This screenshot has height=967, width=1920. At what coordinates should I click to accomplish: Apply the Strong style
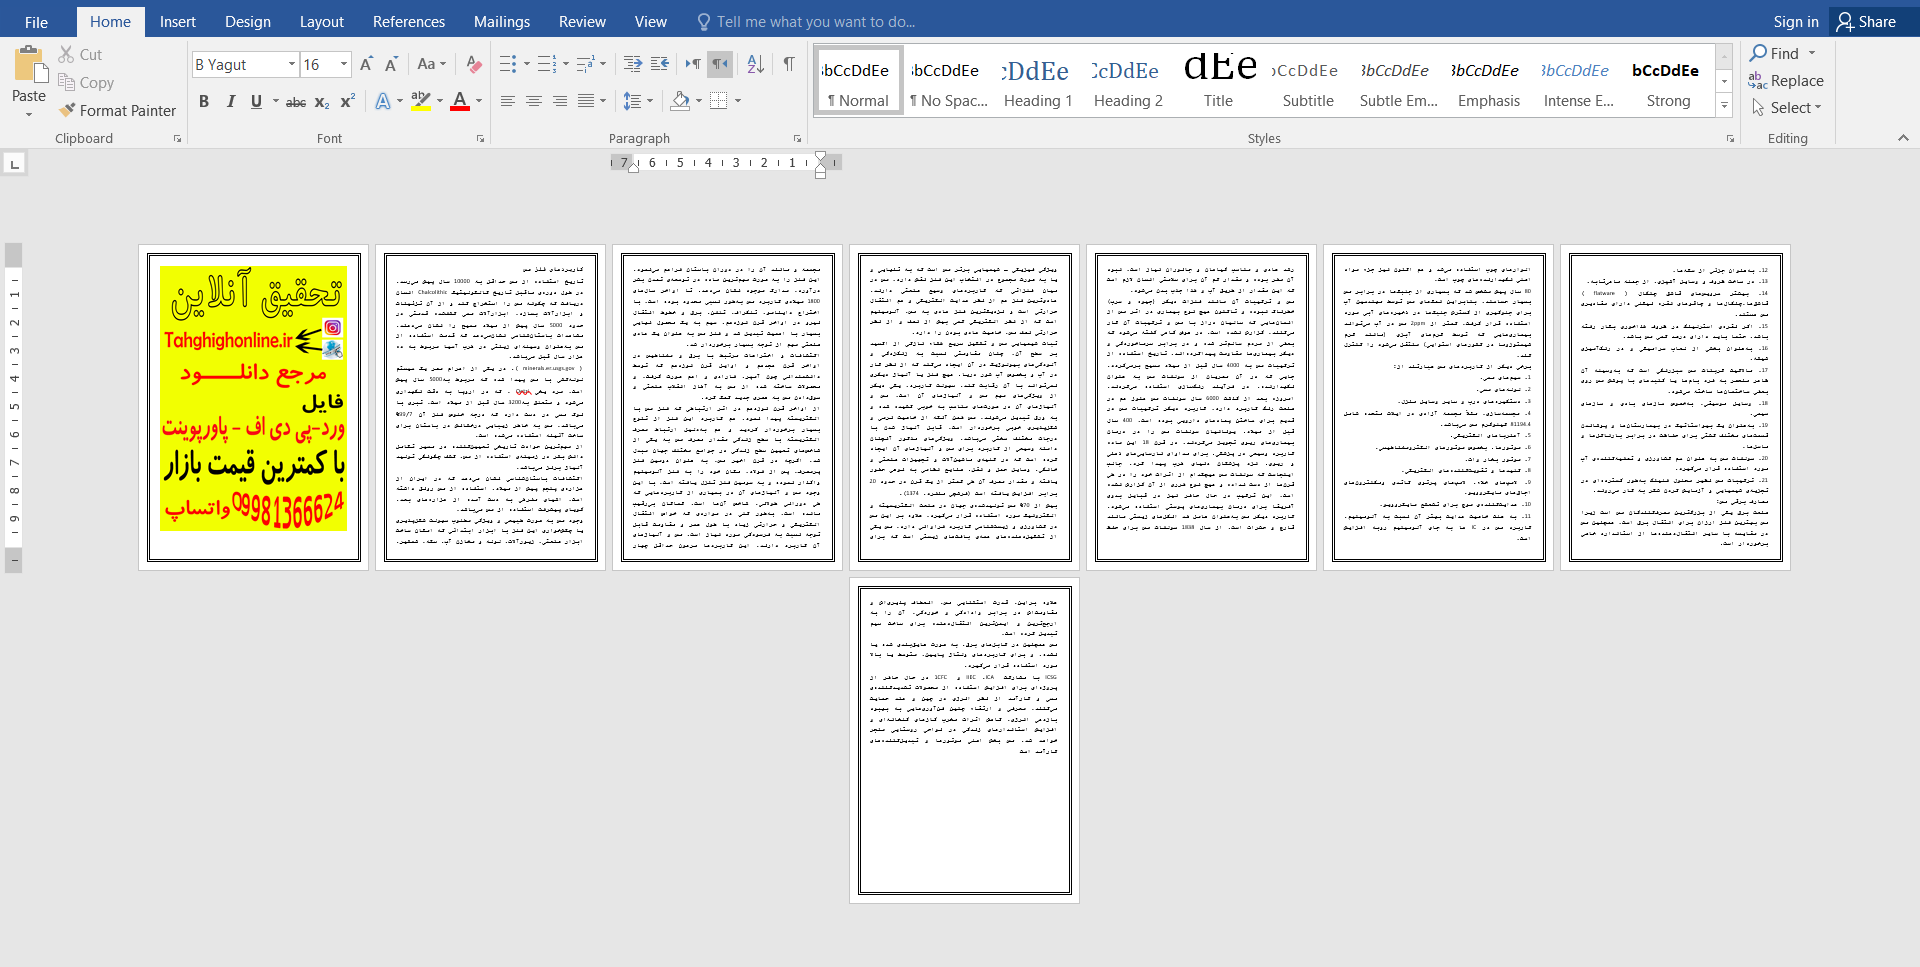1668,80
